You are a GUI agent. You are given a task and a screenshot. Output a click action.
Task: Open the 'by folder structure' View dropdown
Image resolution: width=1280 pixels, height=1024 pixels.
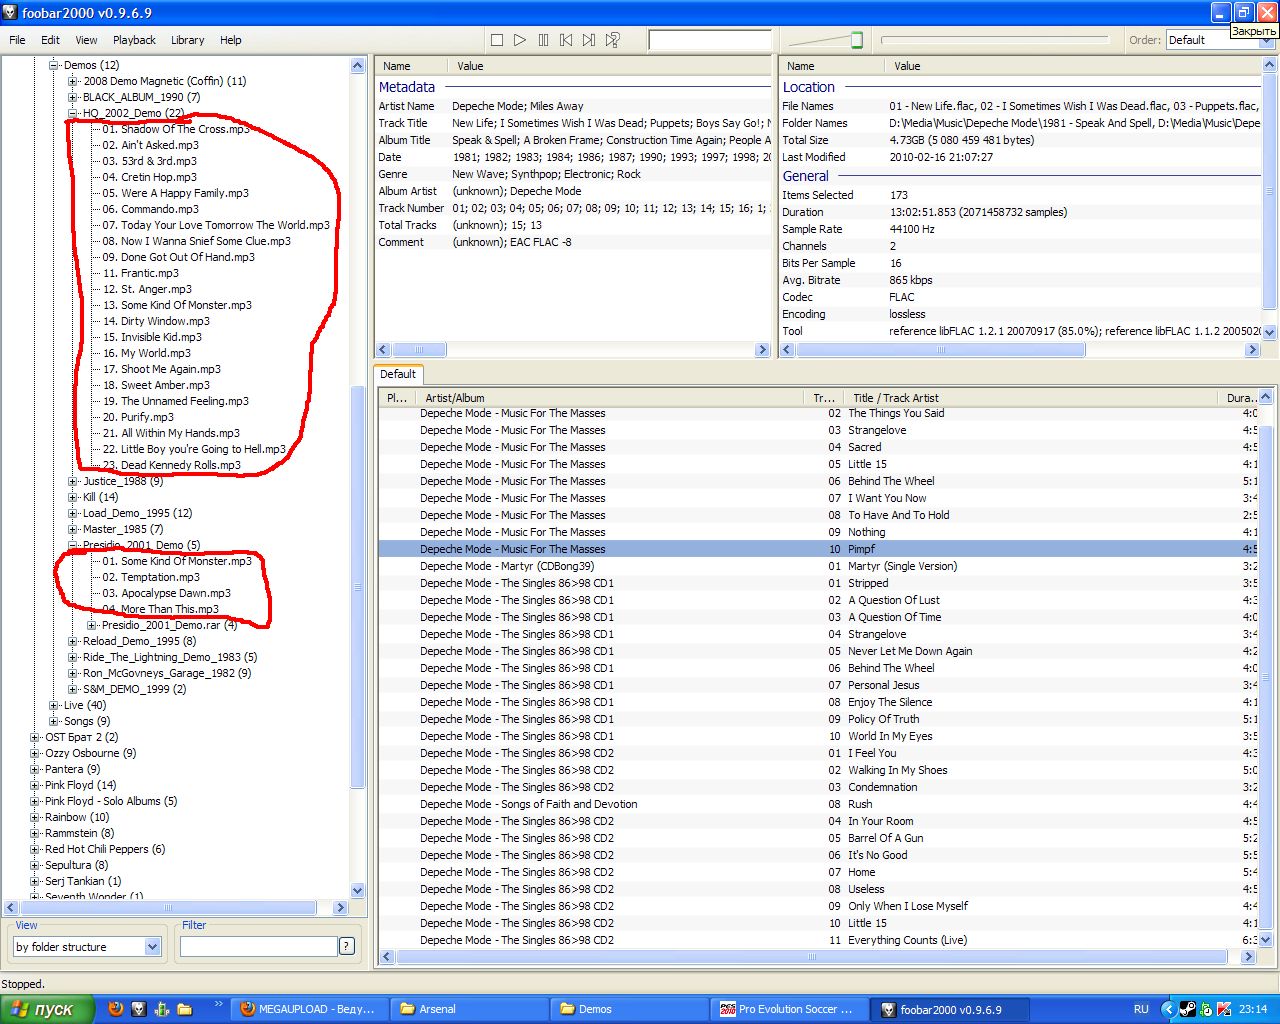[153, 946]
